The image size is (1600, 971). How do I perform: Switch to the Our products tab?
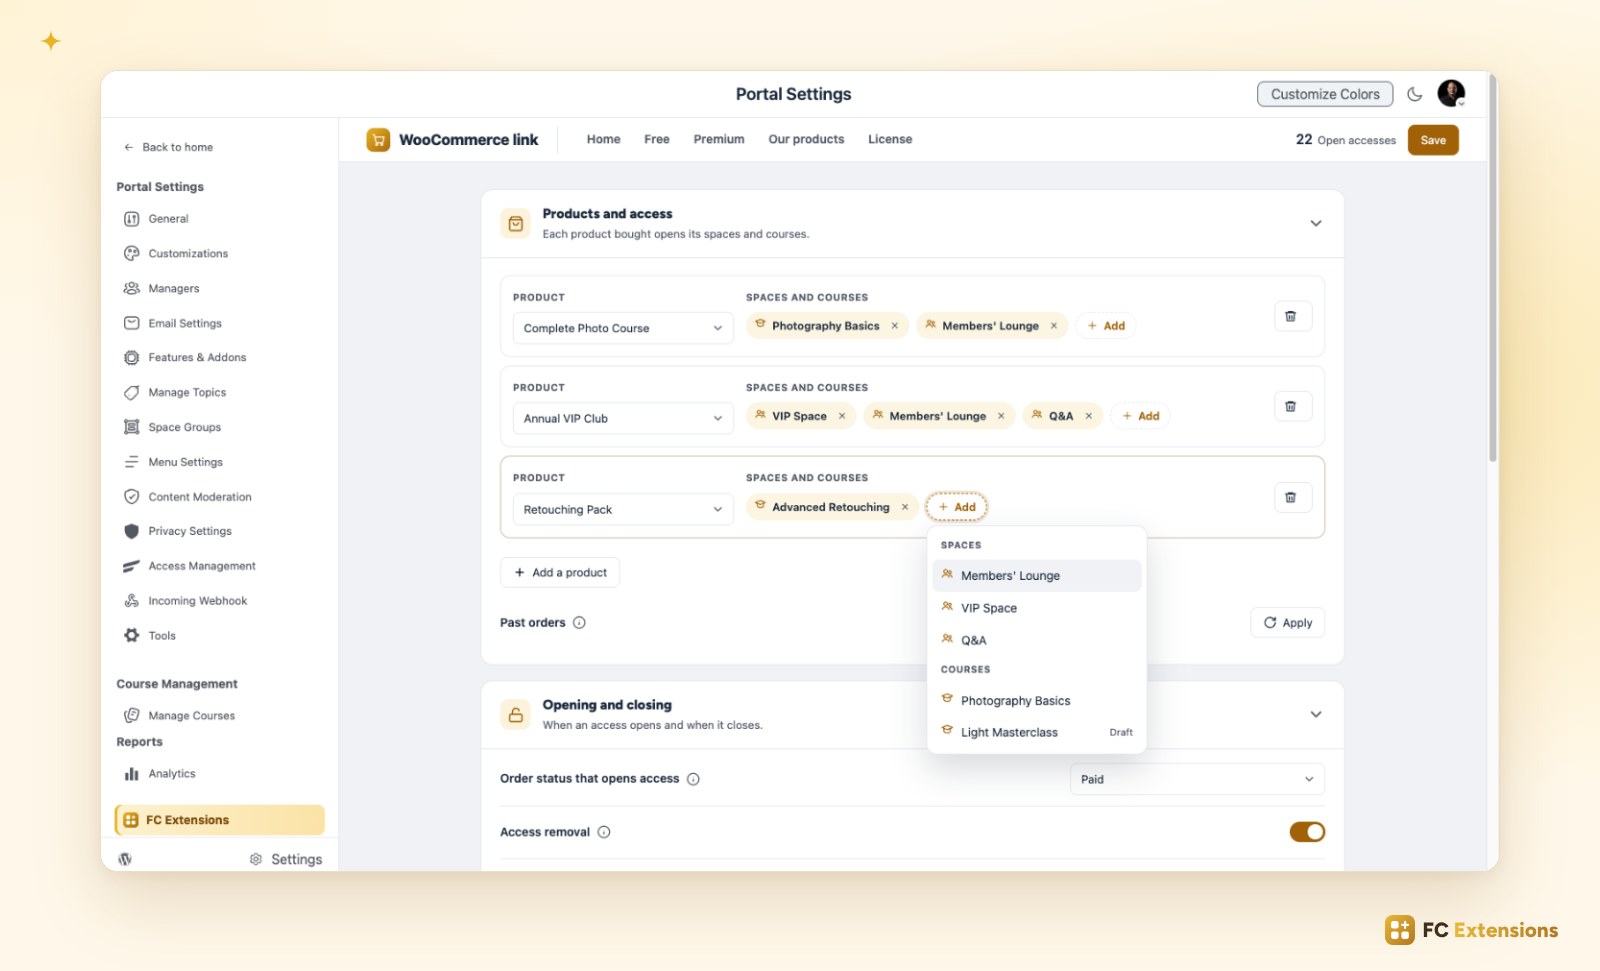(806, 139)
